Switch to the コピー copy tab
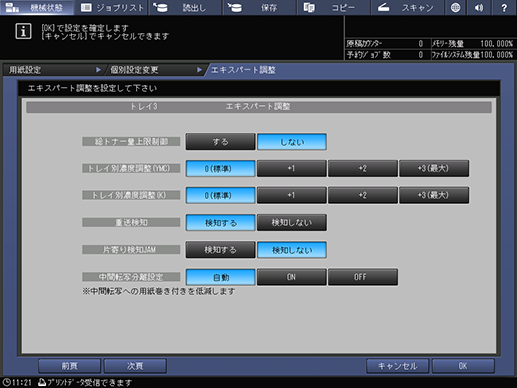The height and width of the screenshot is (388, 517). pyautogui.click(x=333, y=7)
